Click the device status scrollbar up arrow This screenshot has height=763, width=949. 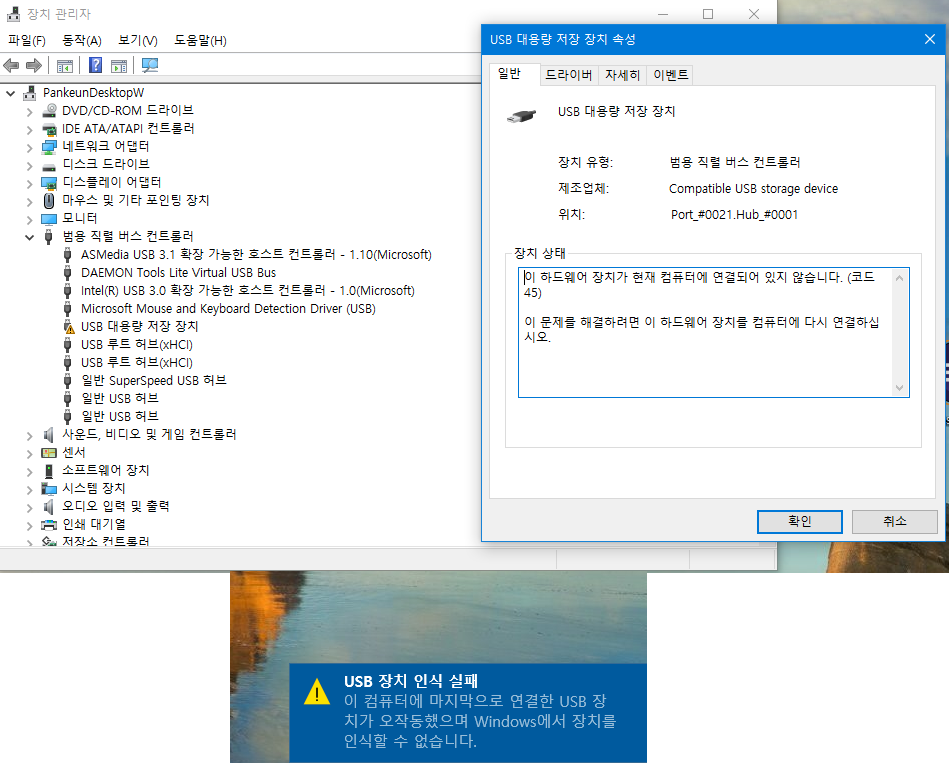click(x=899, y=278)
